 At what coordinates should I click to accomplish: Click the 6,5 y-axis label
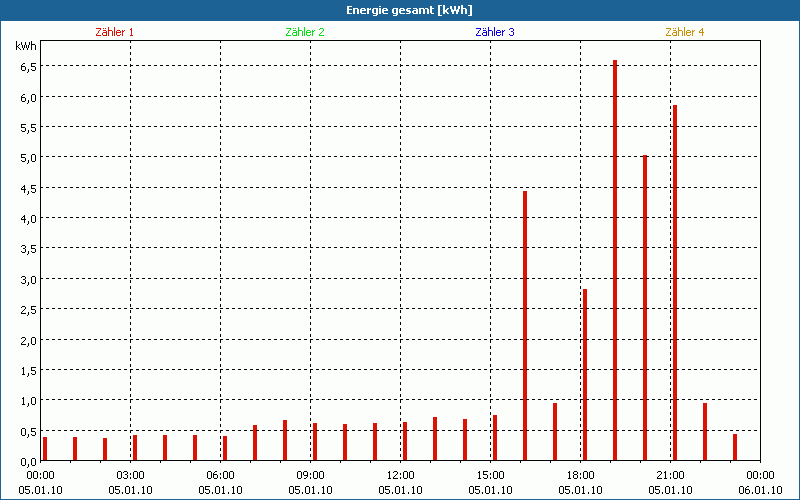[28, 67]
